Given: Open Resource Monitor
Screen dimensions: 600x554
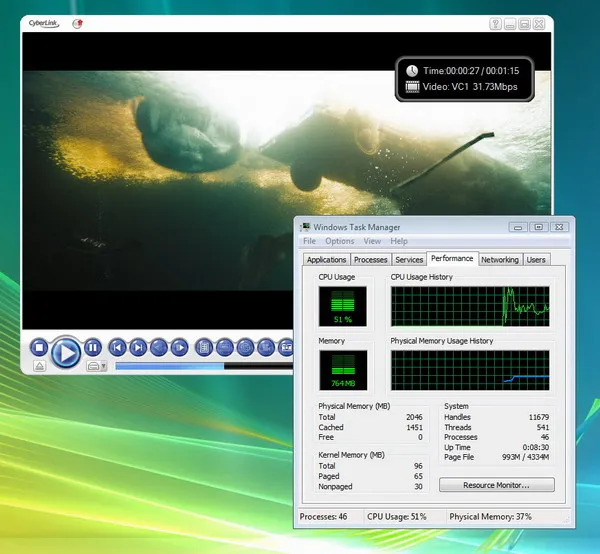Looking at the screenshot, I should [x=496, y=485].
